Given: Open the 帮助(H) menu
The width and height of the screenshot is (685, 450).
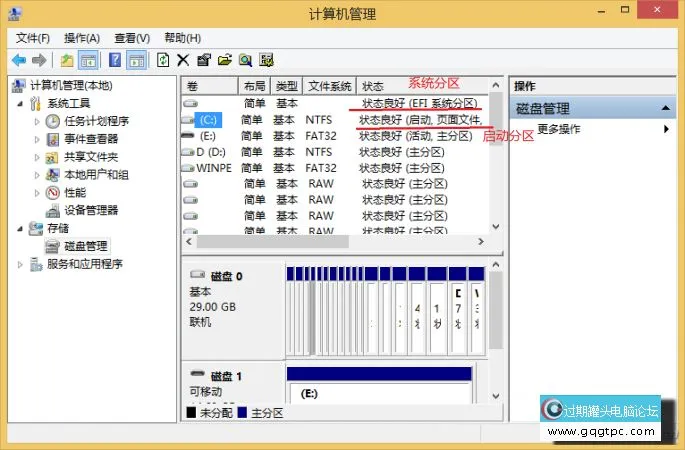Looking at the screenshot, I should pyautogui.click(x=183, y=38).
